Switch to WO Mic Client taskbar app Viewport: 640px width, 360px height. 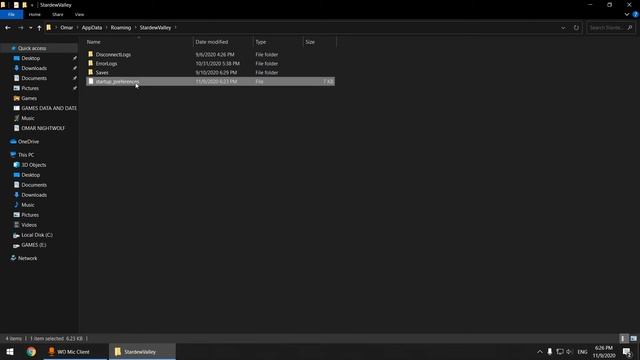pyautogui.click(x=75, y=351)
